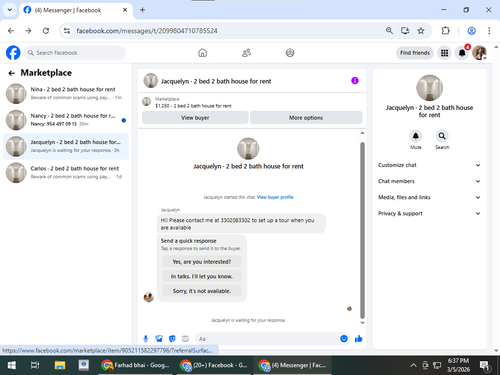Expand Media, files and links section

click(x=429, y=197)
